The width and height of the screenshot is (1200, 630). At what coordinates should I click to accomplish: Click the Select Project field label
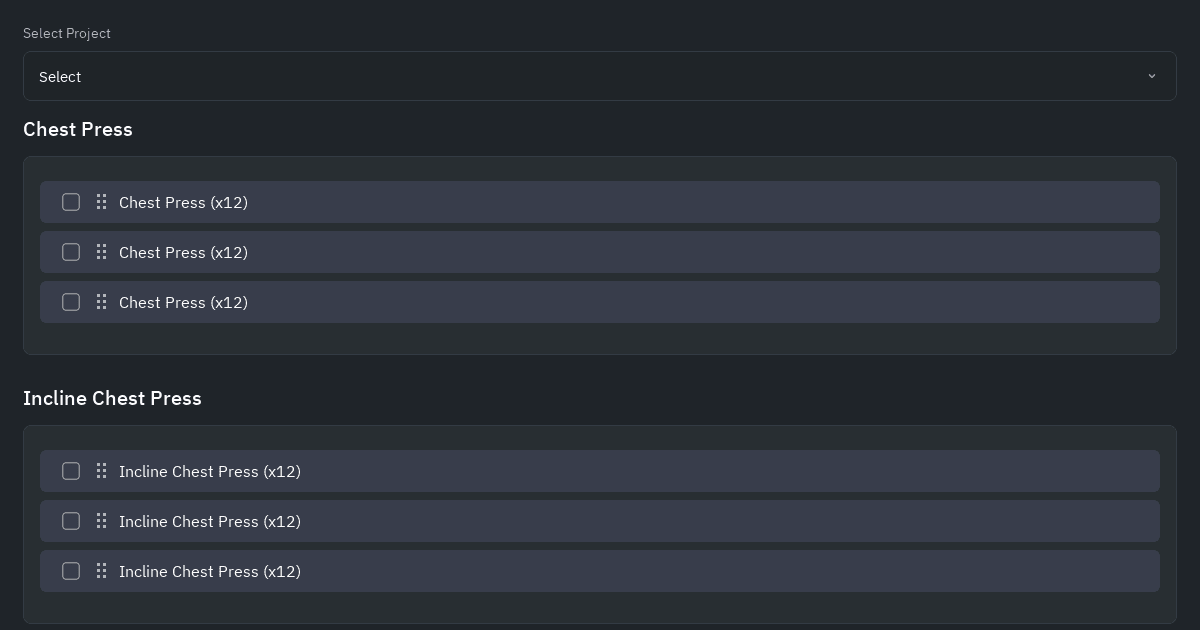tap(67, 33)
